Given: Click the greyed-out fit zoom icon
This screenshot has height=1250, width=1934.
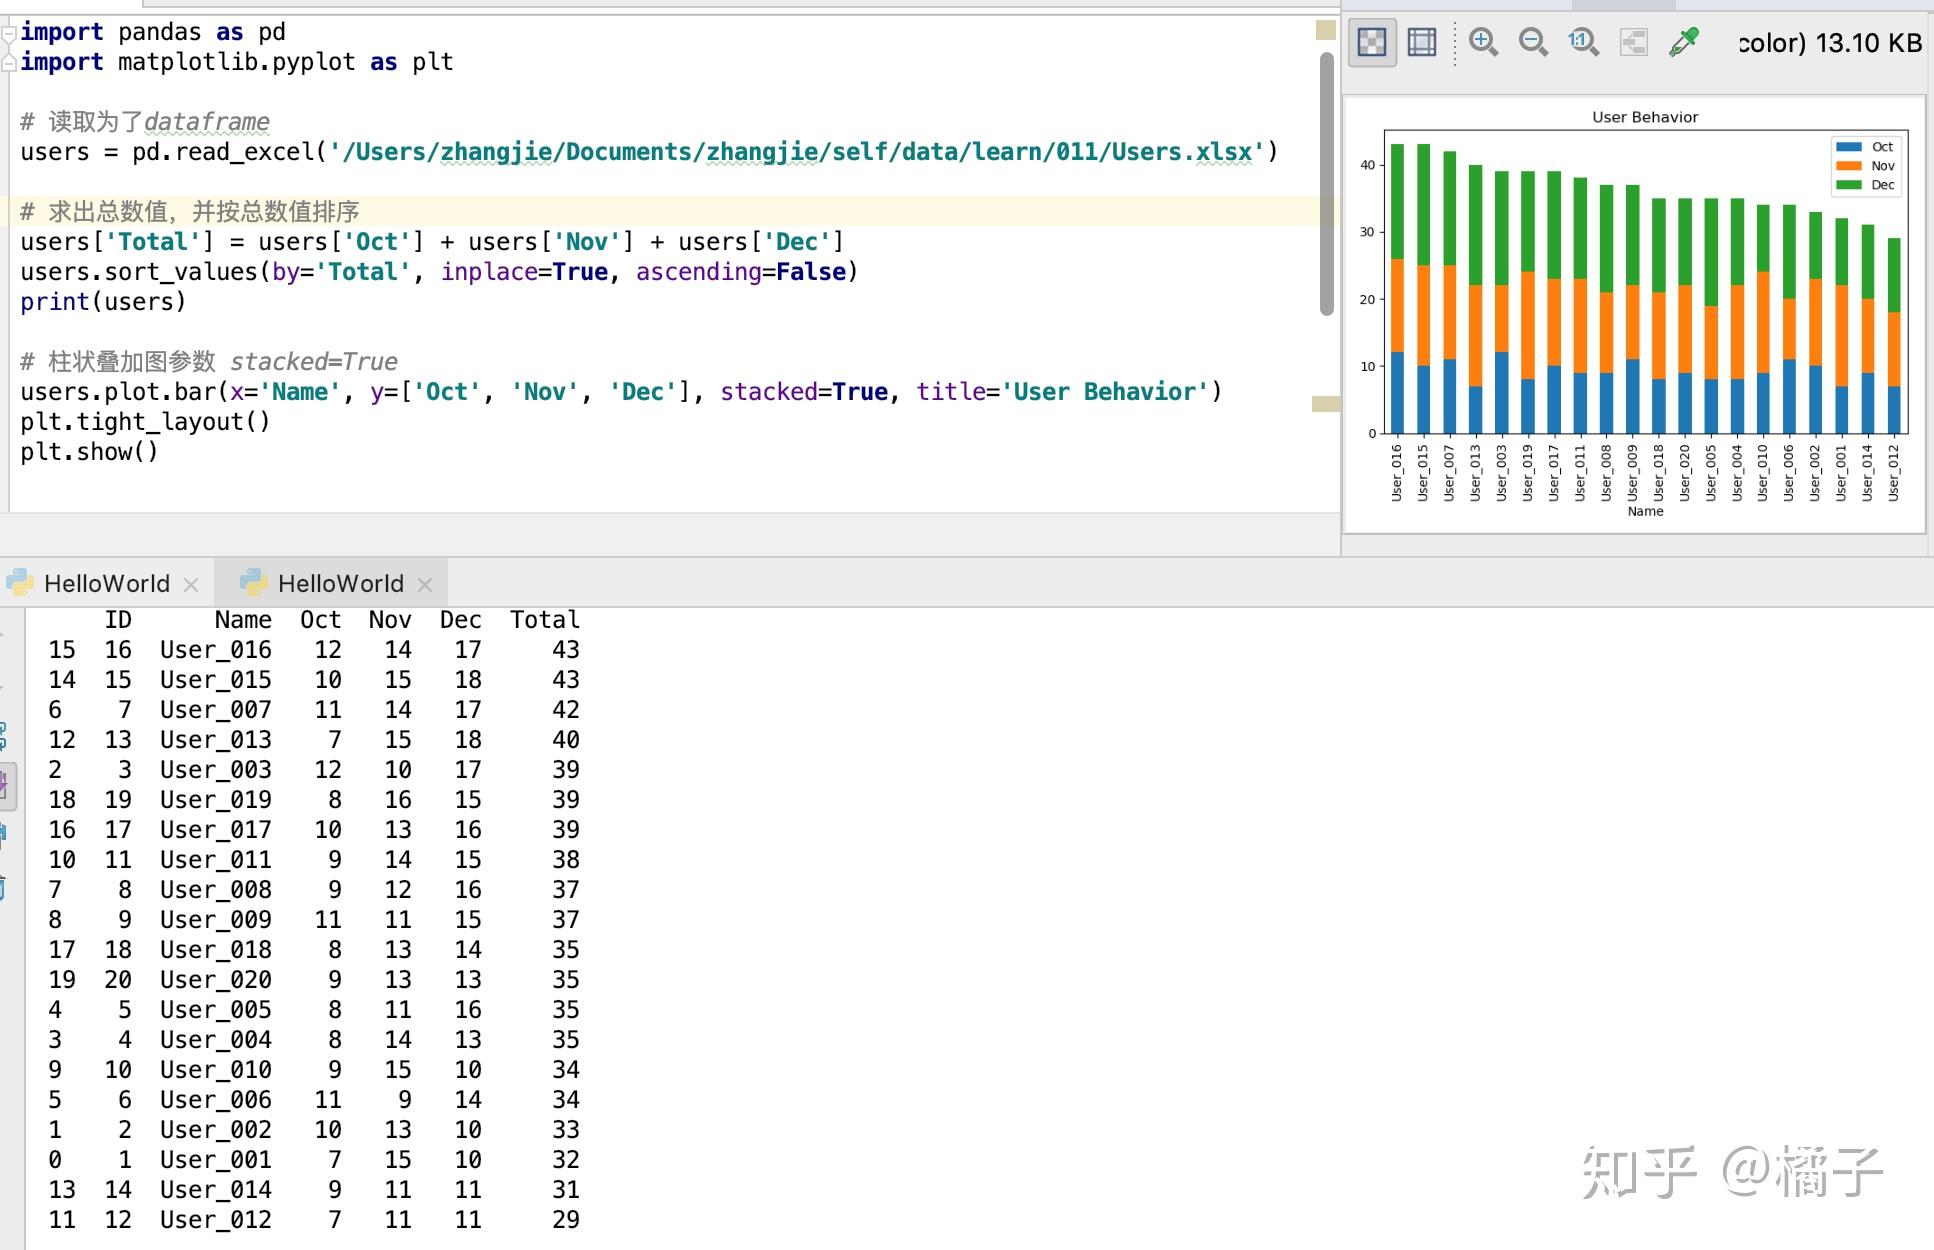Looking at the screenshot, I should [1633, 42].
